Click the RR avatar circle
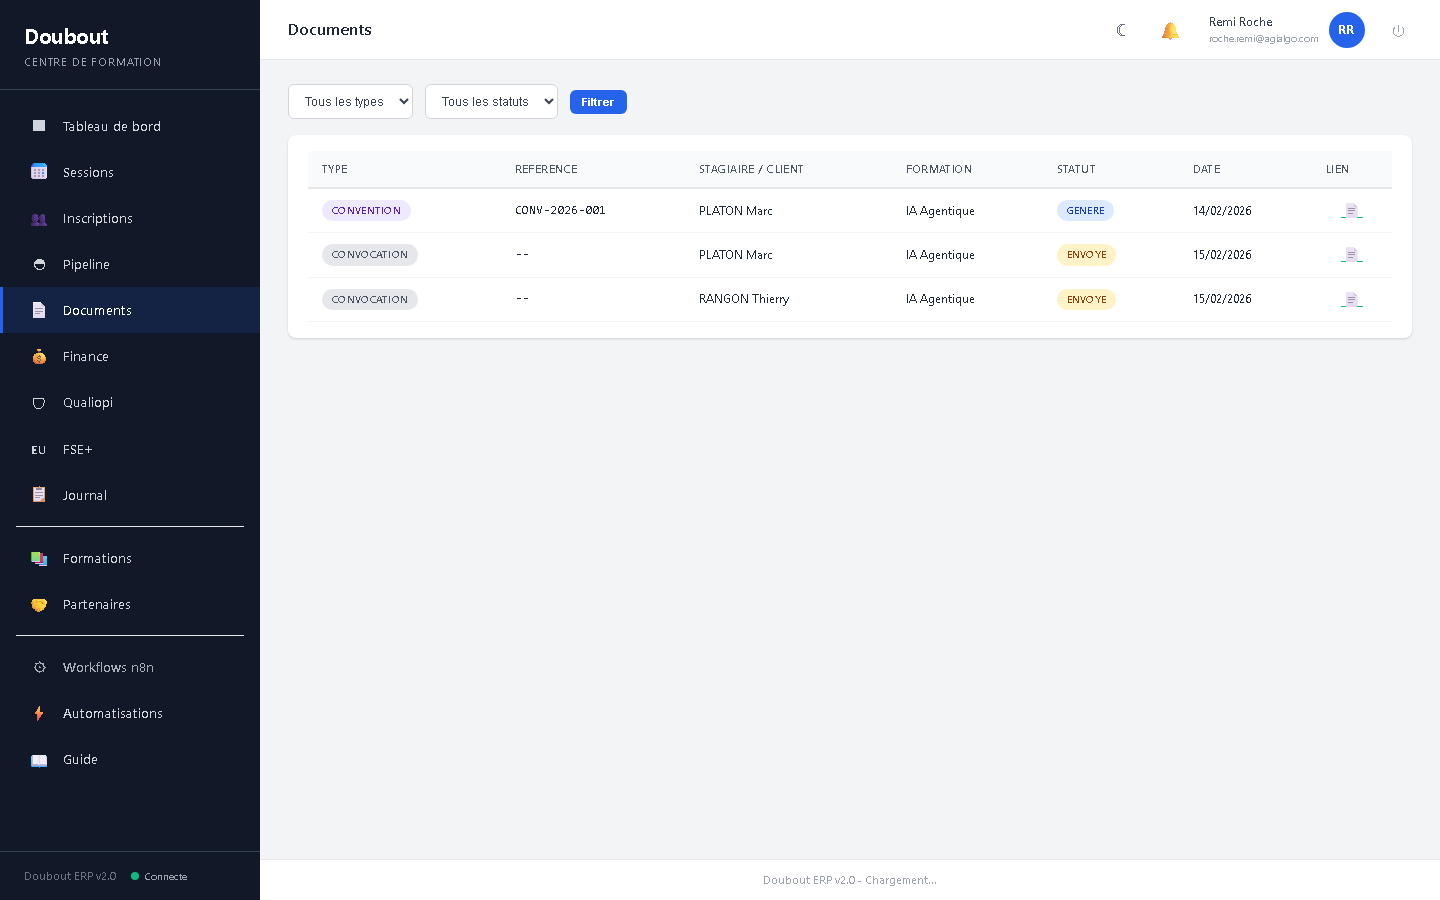Screen dimensions: 1440x900 coord(1346,30)
